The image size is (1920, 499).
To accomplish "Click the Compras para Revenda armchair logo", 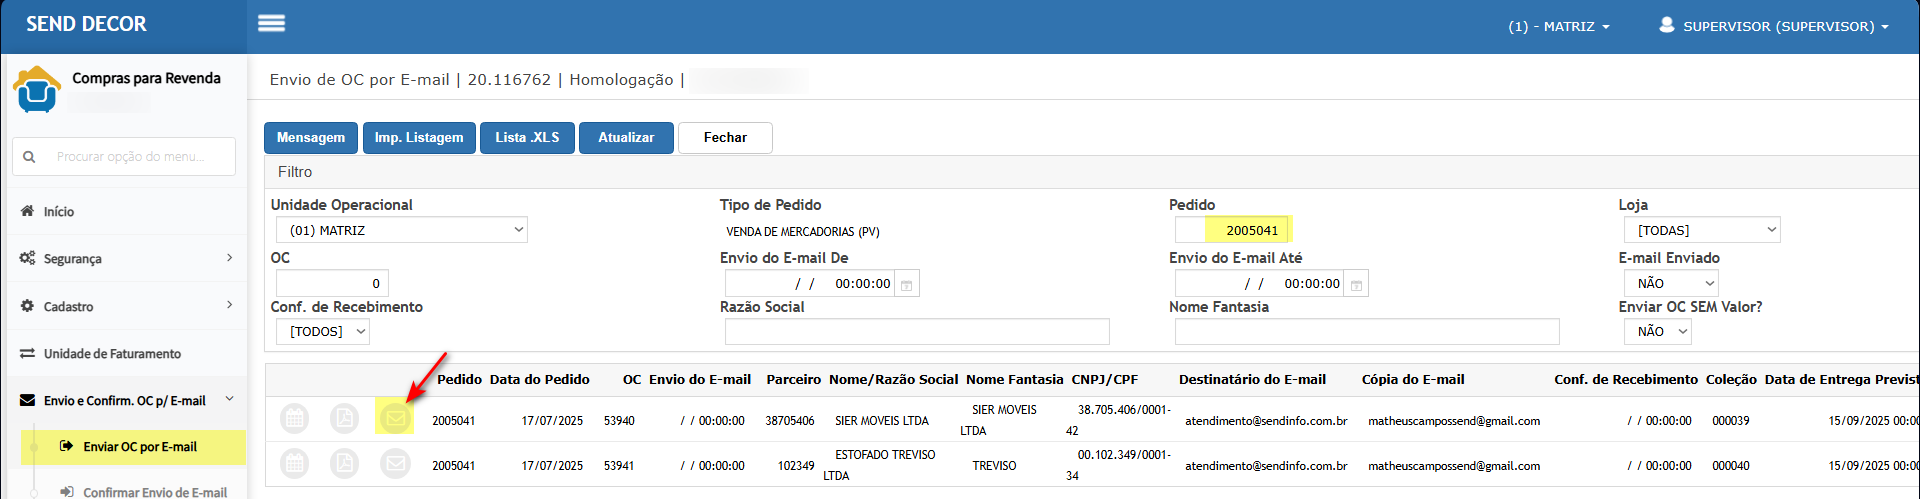I will [37, 89].
